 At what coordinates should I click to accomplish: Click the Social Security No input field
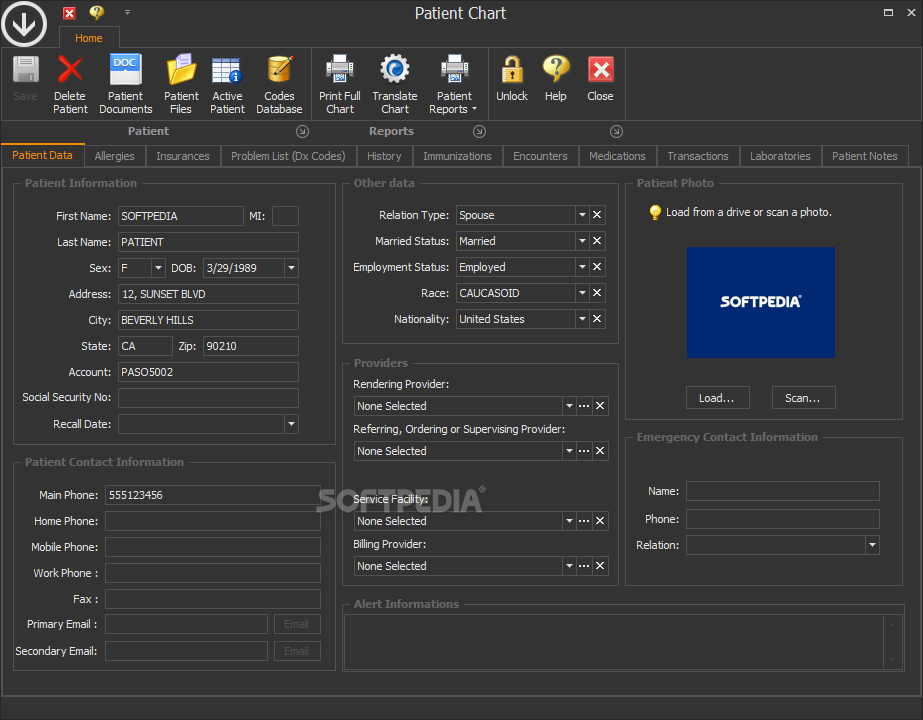(x=208, y=398)
